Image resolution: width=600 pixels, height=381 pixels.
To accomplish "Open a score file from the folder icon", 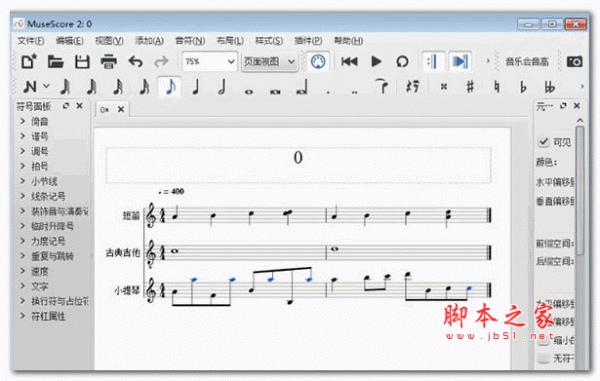I will pos(55,62).
